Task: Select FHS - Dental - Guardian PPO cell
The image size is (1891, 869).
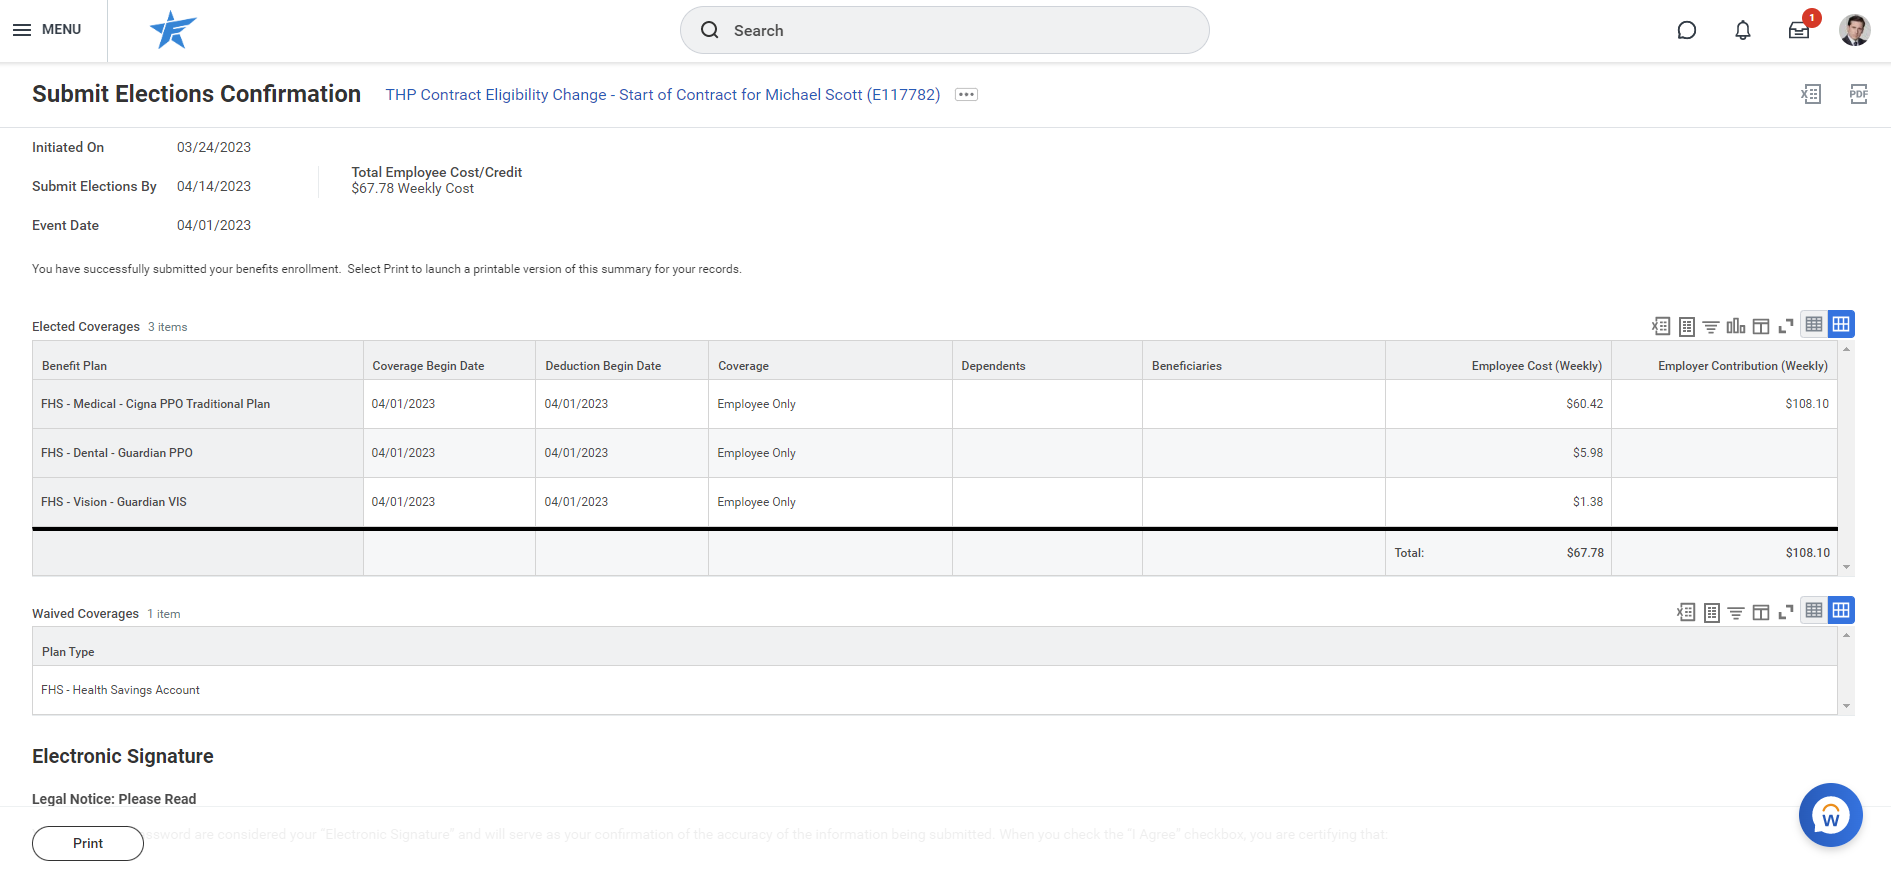Action: (198, 453)
